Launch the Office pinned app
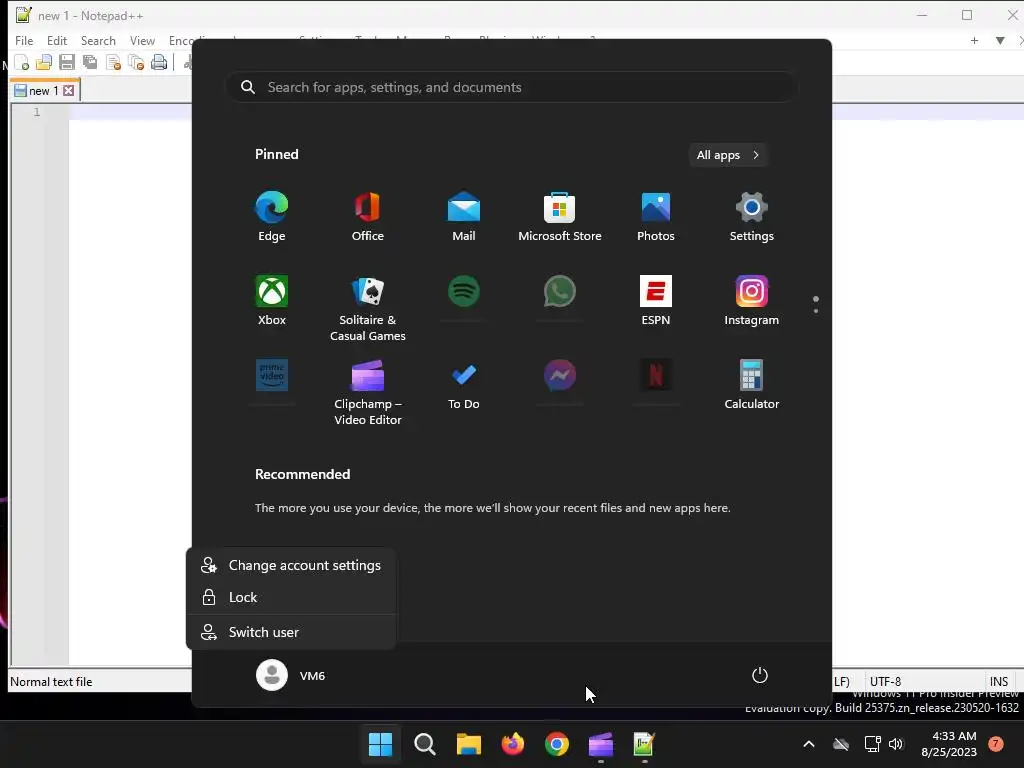The height and width of the screenshot is (768, 1024). tap(368, 217)
